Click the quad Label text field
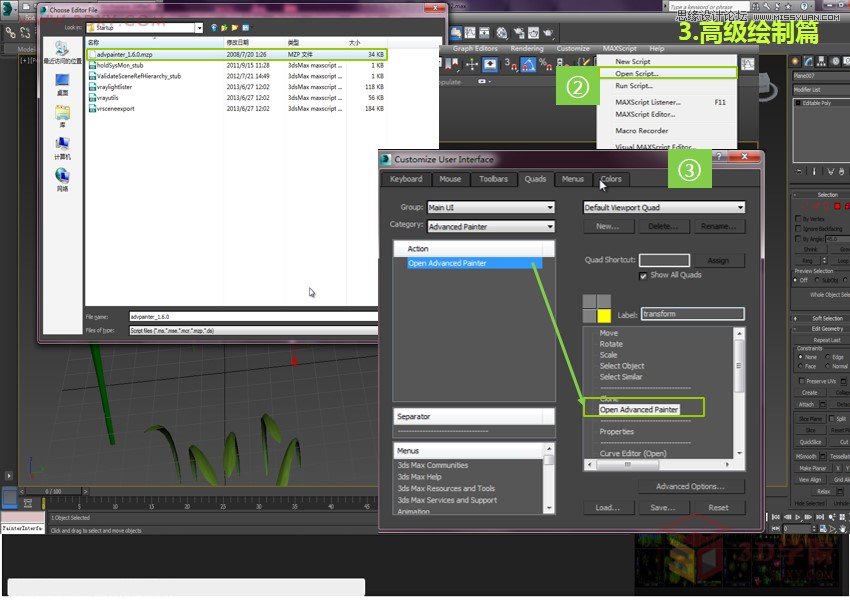 (x=692, y=314)
